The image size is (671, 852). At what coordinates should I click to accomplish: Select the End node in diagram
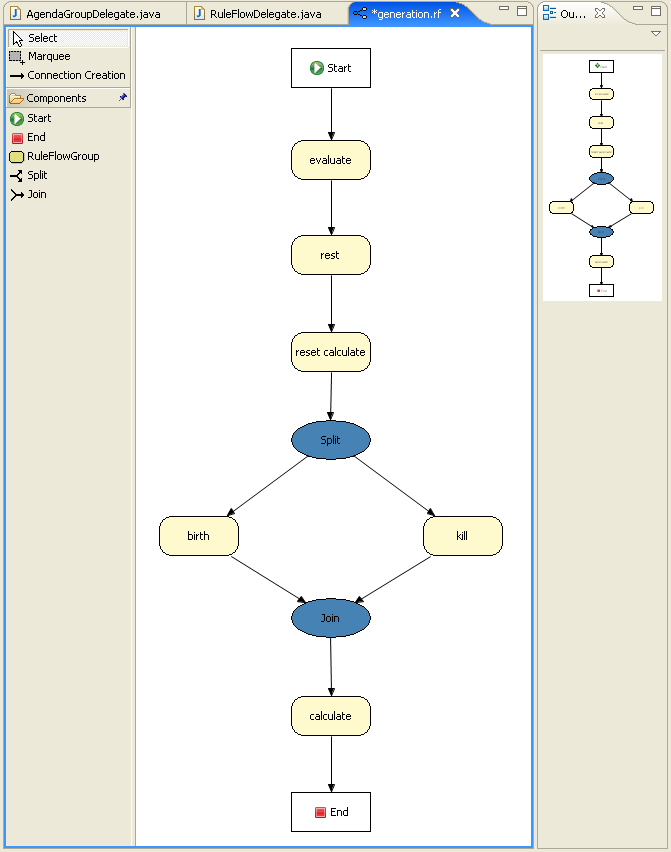coord(331,812)
